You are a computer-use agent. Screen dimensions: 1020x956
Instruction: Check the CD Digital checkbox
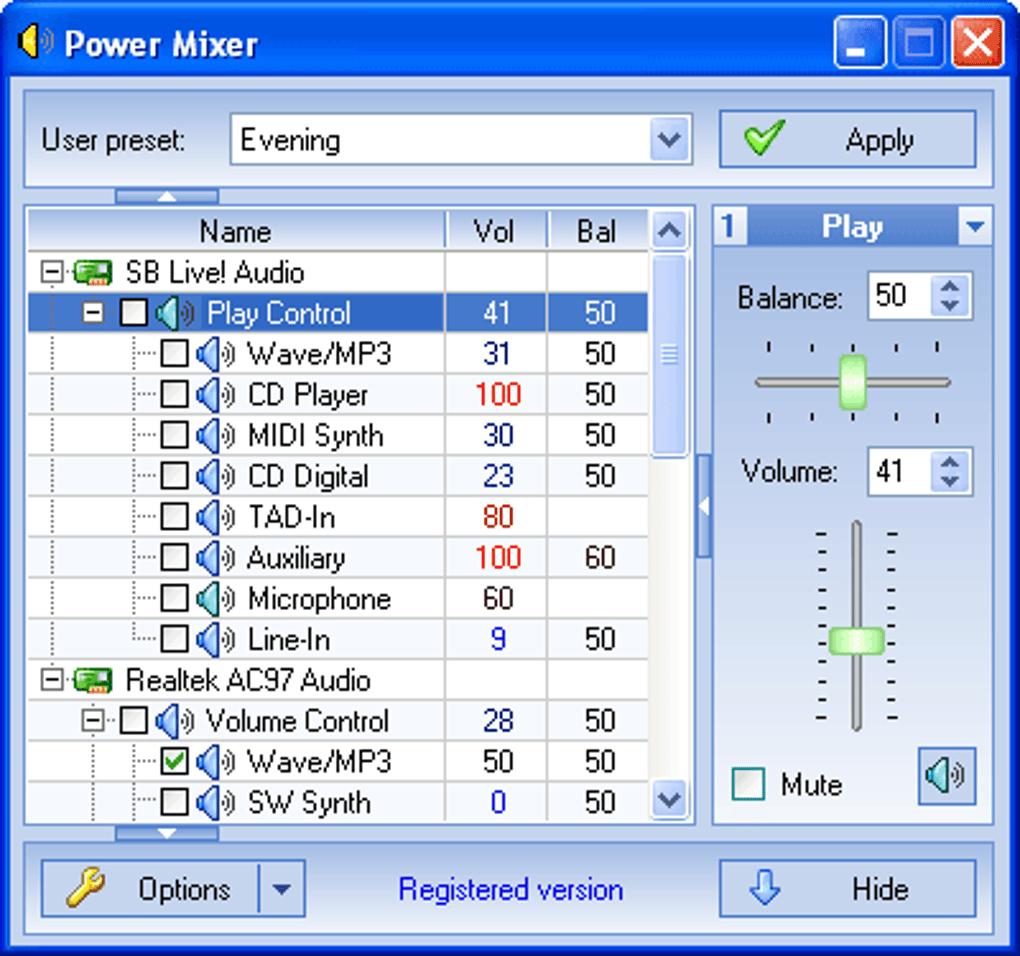coord(174,476)
